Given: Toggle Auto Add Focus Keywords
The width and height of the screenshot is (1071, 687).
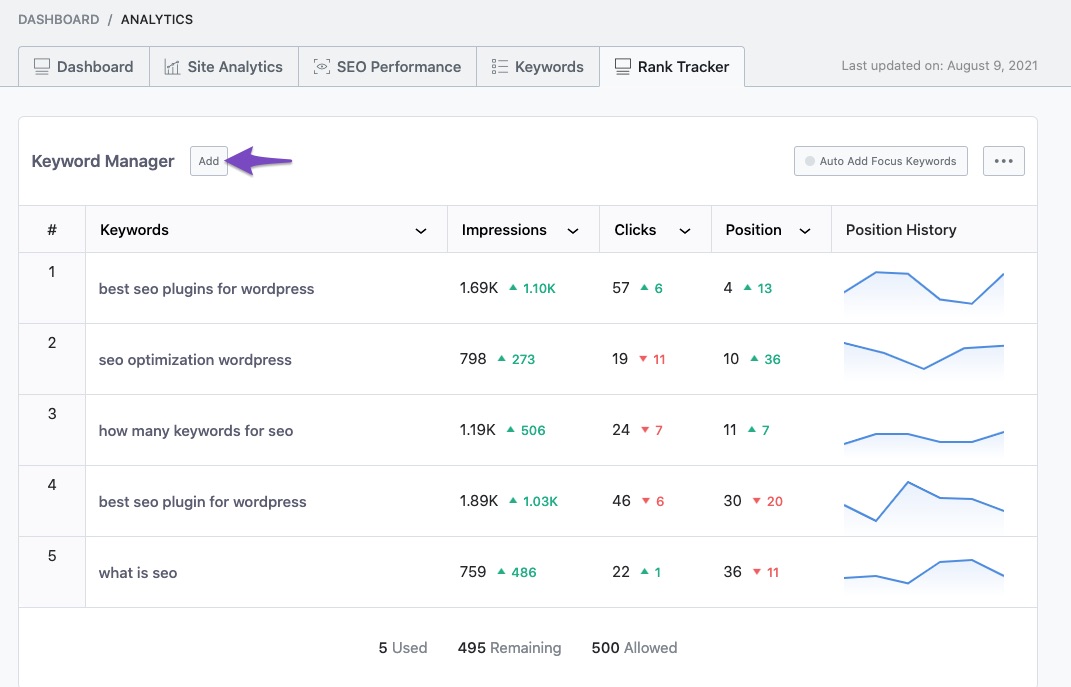Looking at the screenshot, I should [x=880, y=161].
